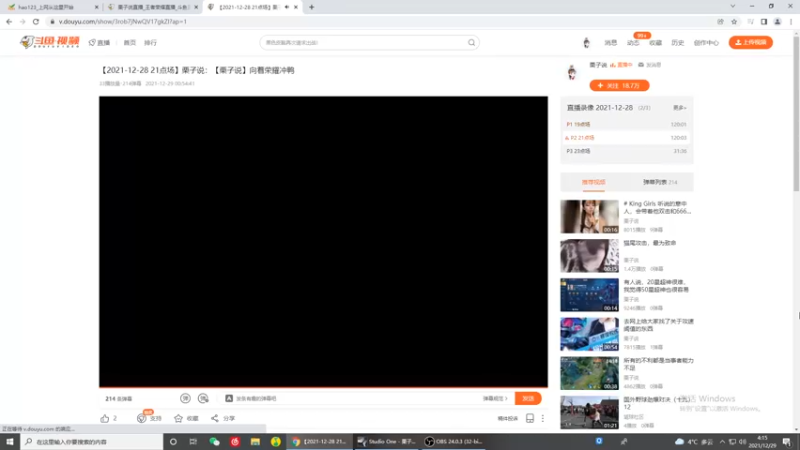Open user avatar icon in header
This screenshot has width=800, height=450.
[x=586, y=43]
